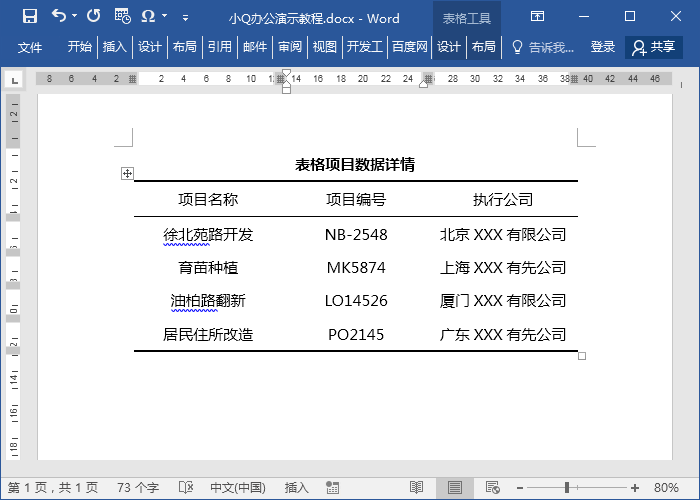The image size is (700, 500).
Task: Click the proofing errors icon in status bar
Action: 186,488
